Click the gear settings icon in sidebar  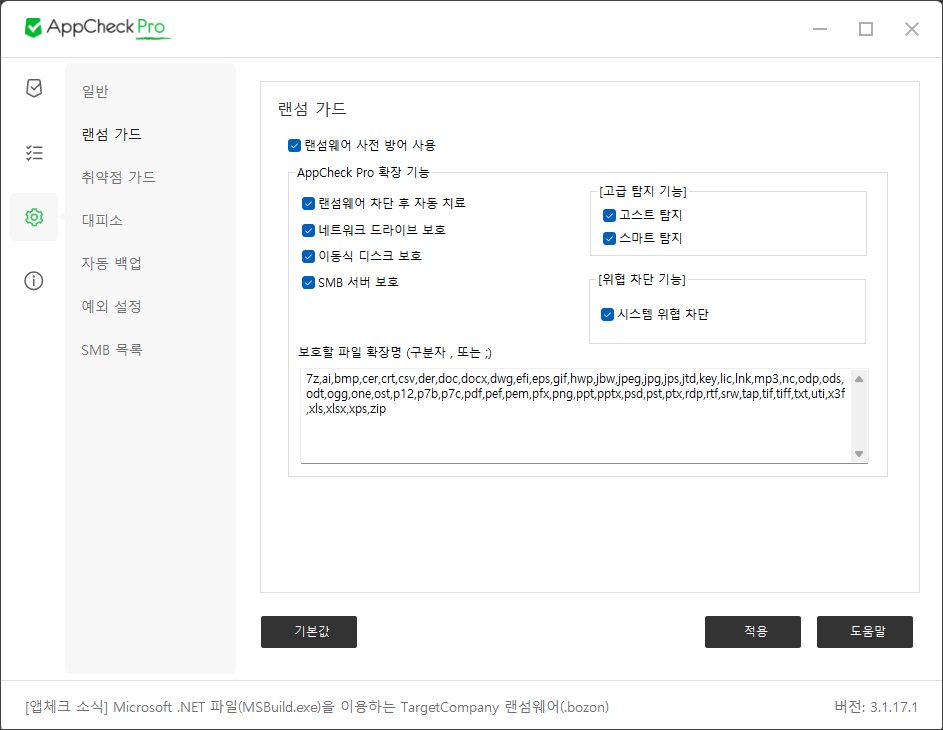click(34, 217)
